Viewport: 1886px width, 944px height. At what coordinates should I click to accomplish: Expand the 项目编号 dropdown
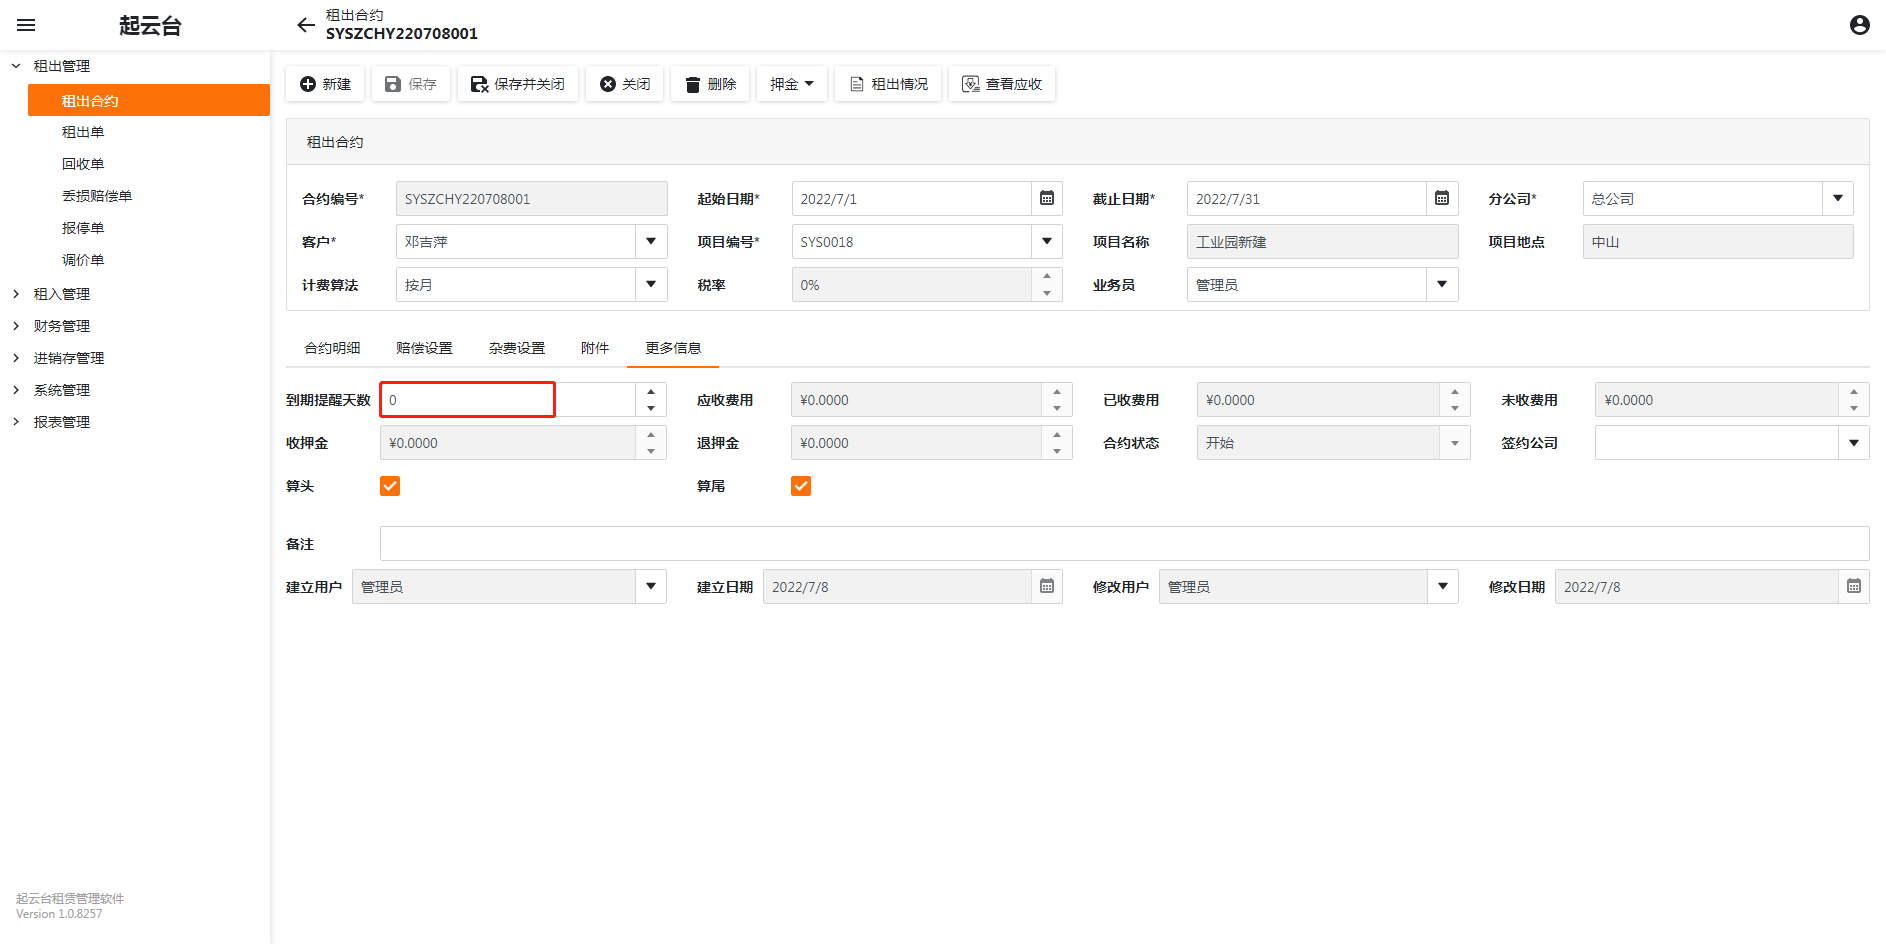tap(1047, 241)
